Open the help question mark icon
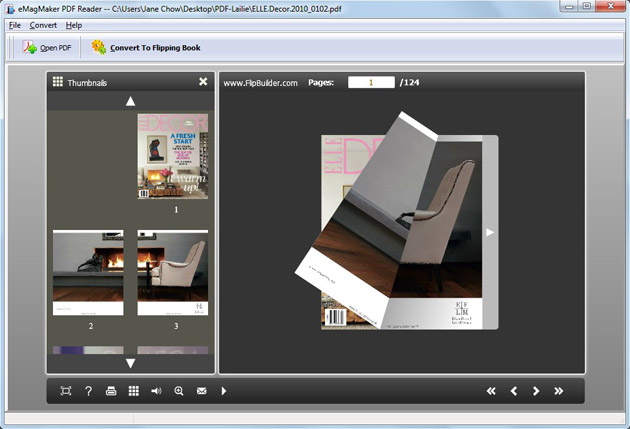The image size is (630, 429). [88, 391]
